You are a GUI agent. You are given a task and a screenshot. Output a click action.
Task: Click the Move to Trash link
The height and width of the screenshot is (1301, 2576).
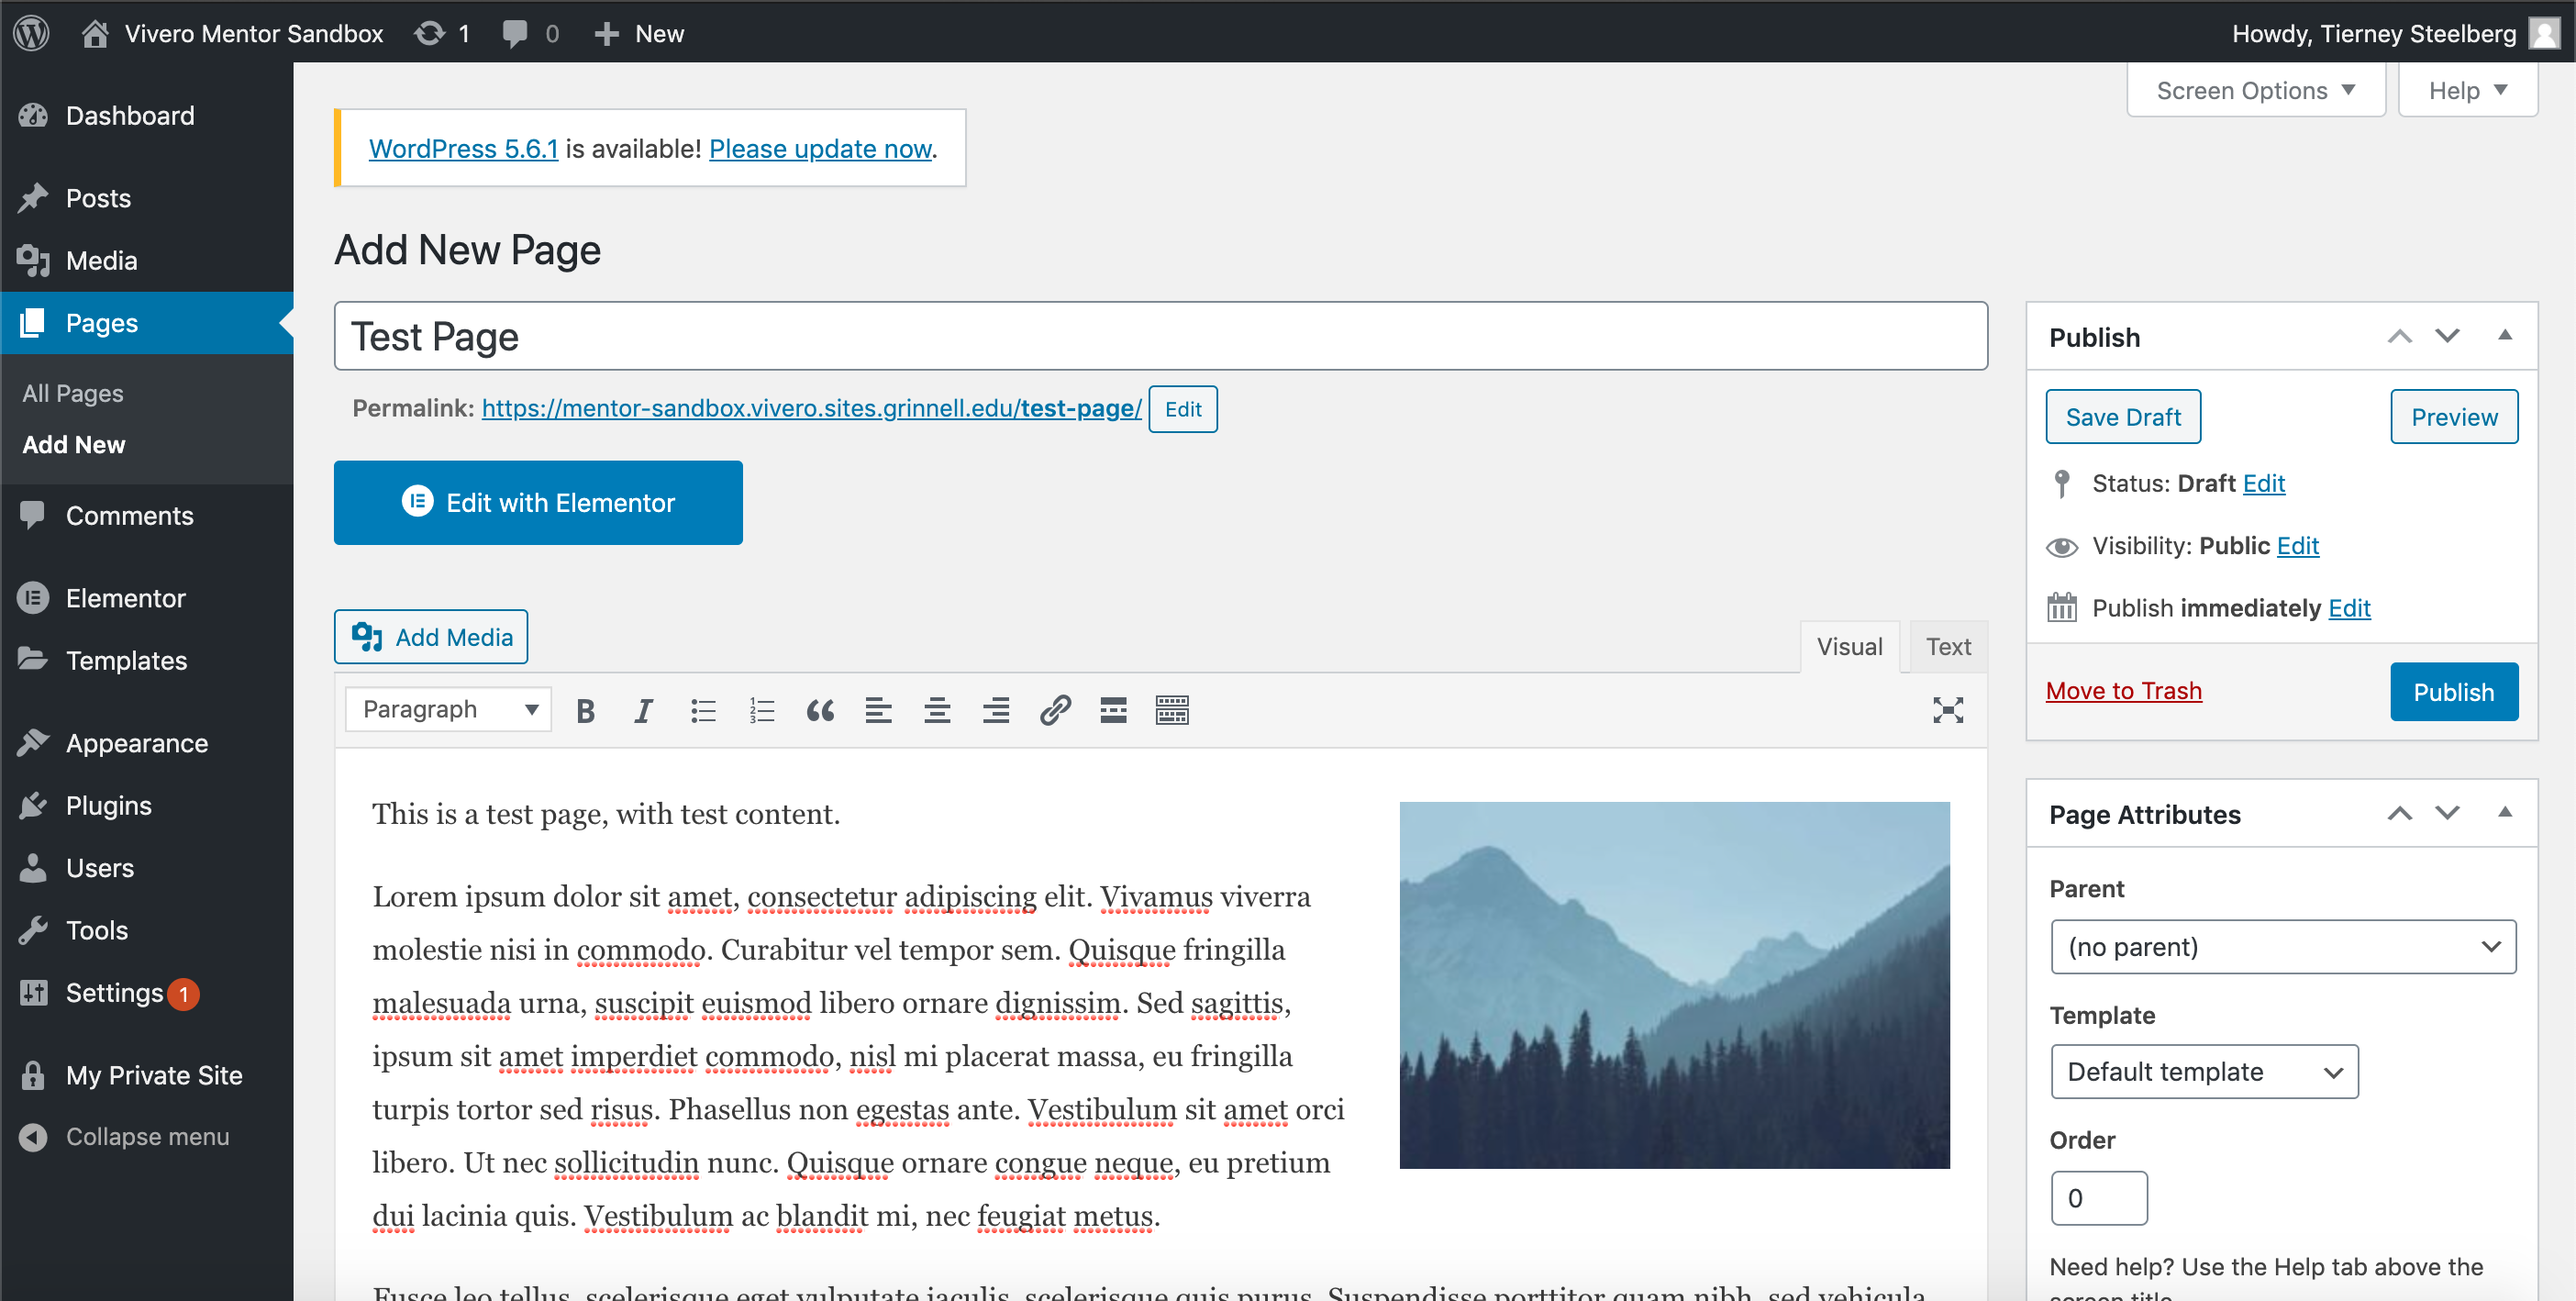(2125, 689)
